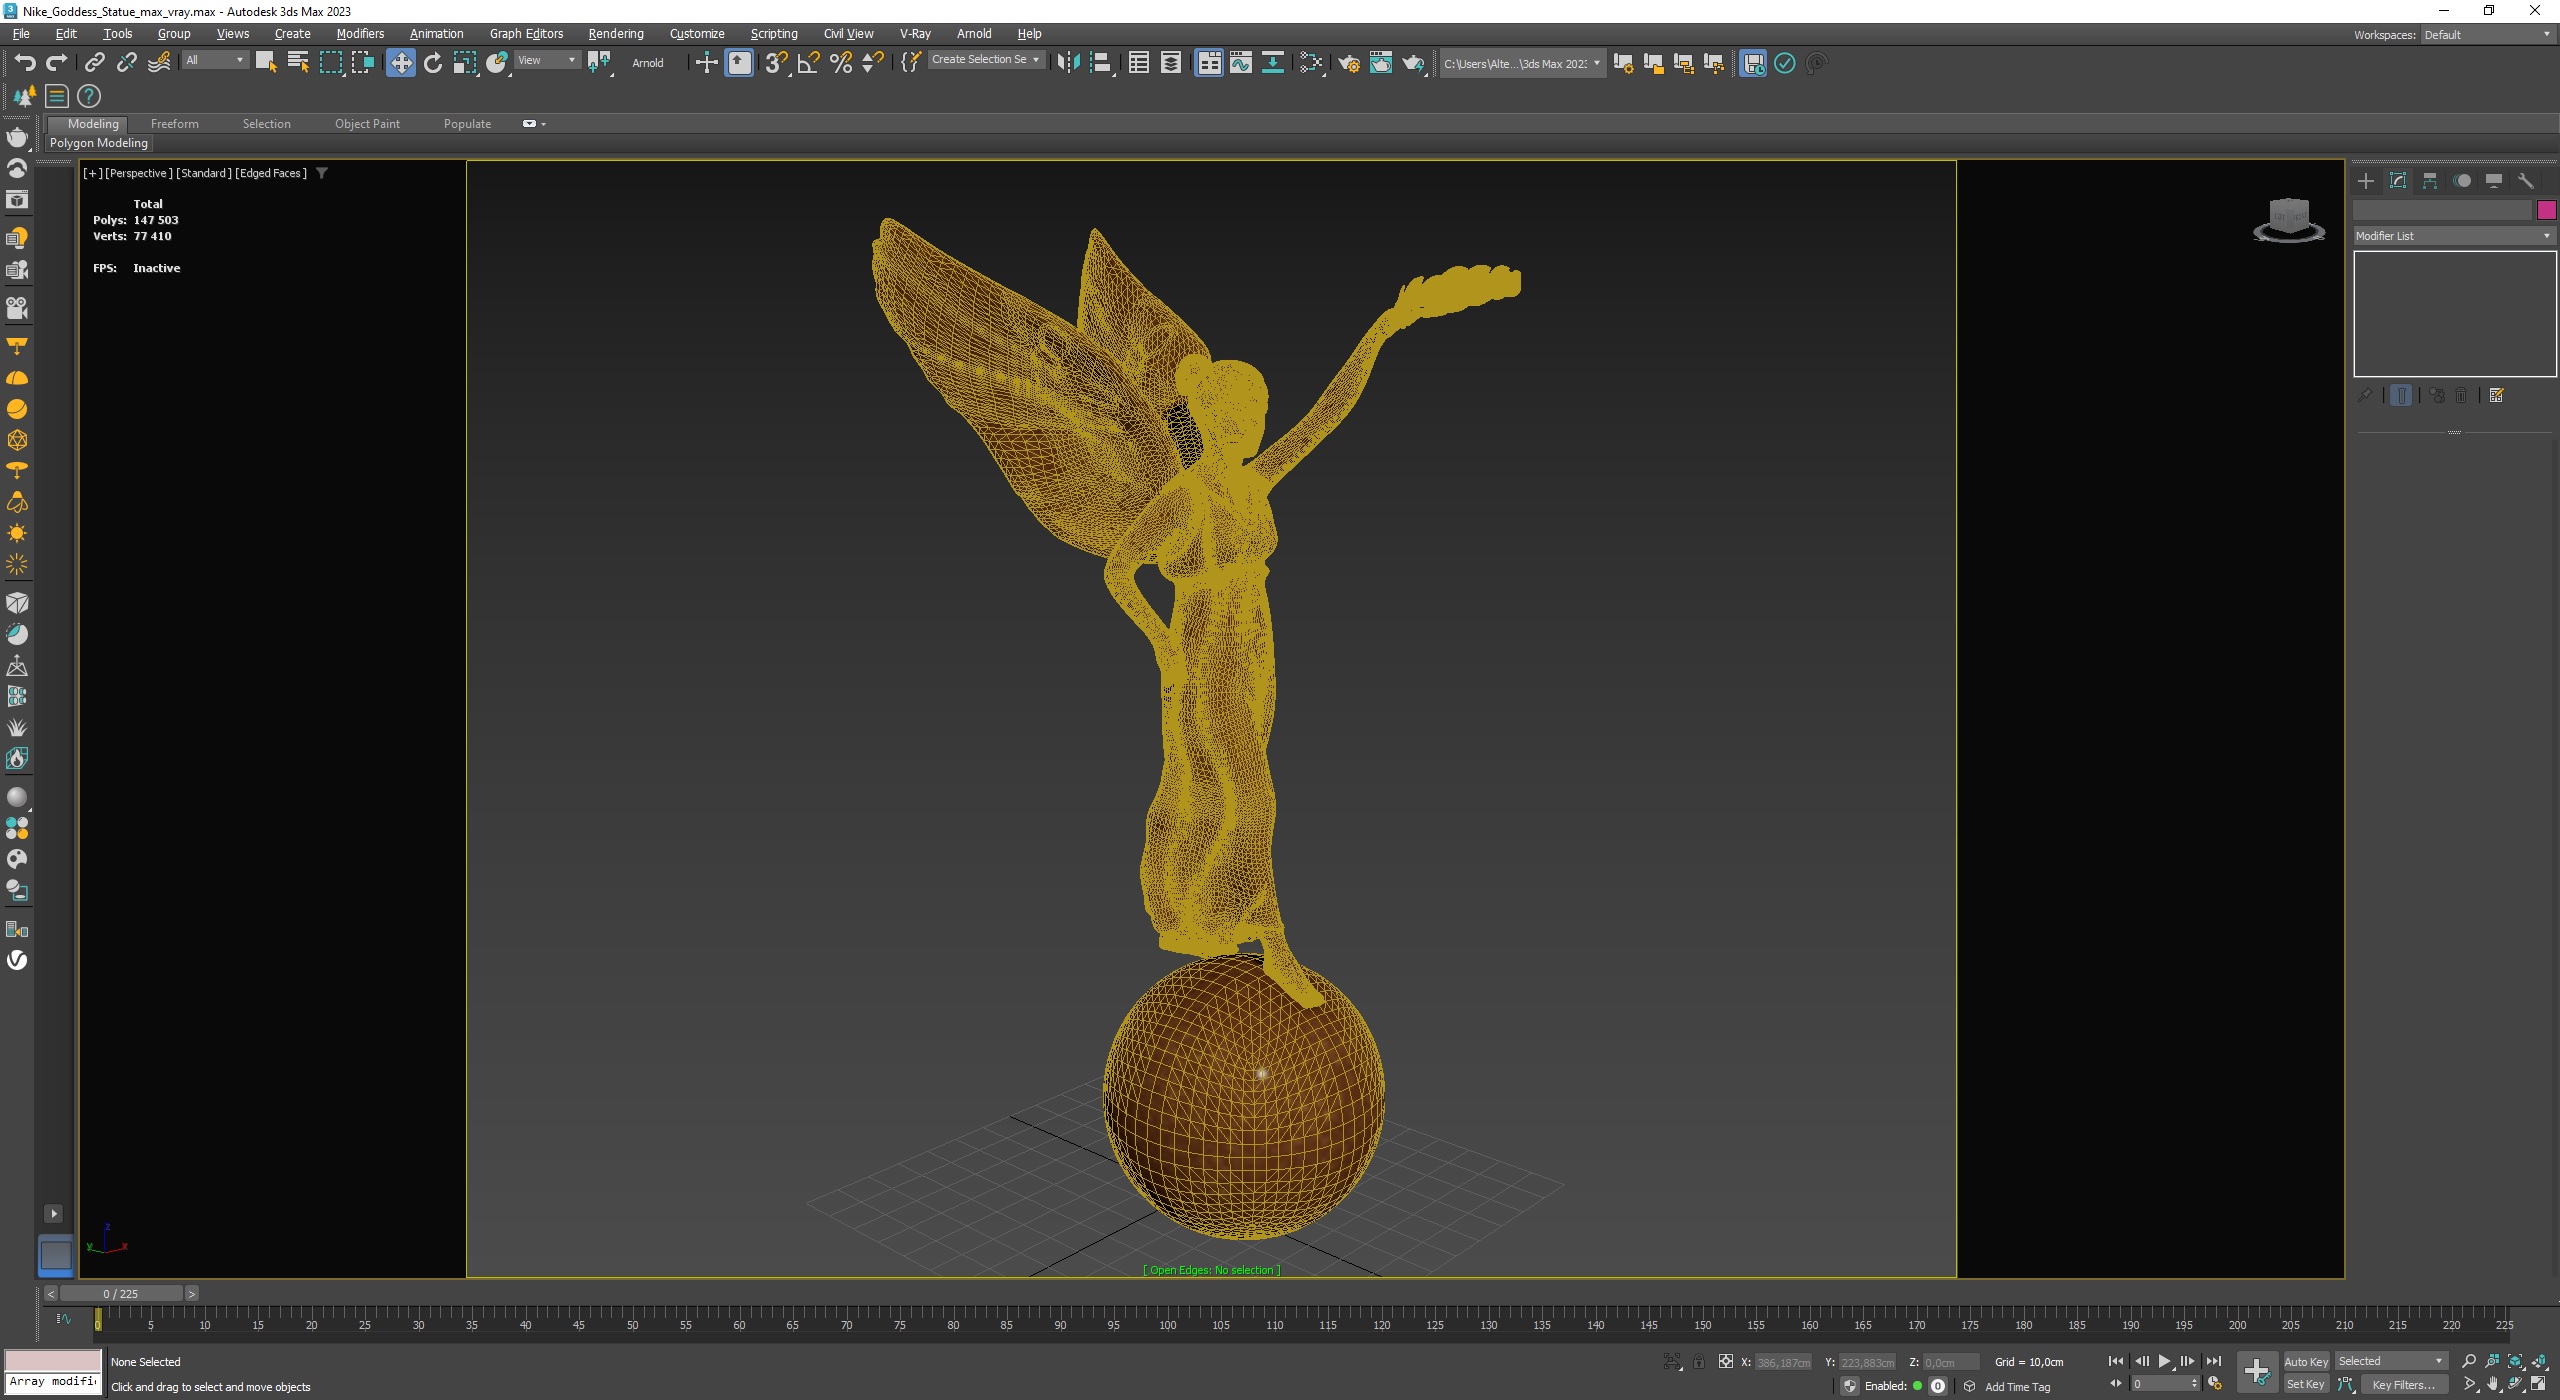Click the Set Key button

click(2306, 1385)
